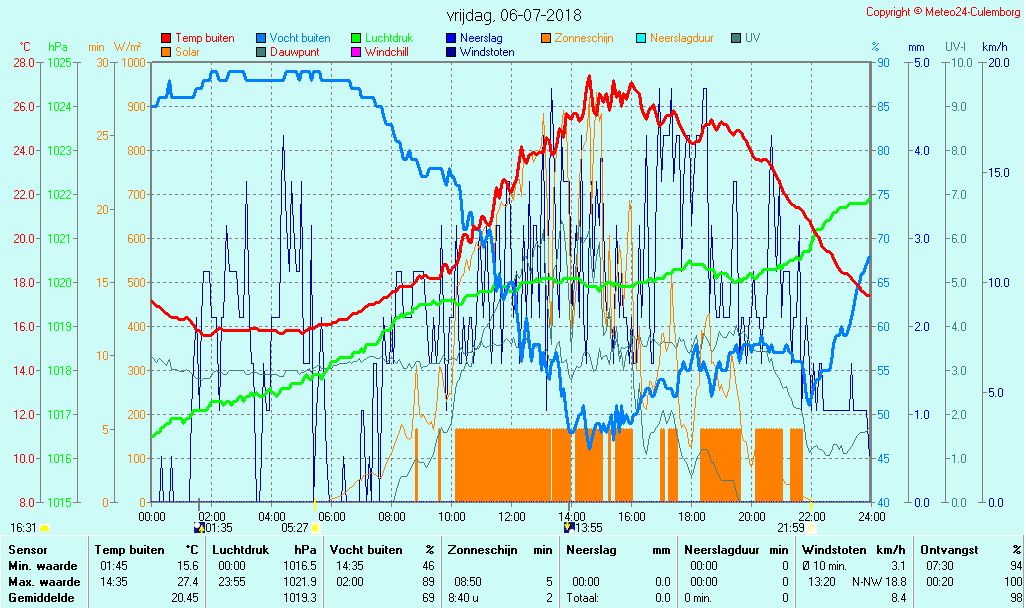Viewport: 1026px width, 608px height.
Task: Click the red Temp buiten legend swatch
Action: coord(166,38)
